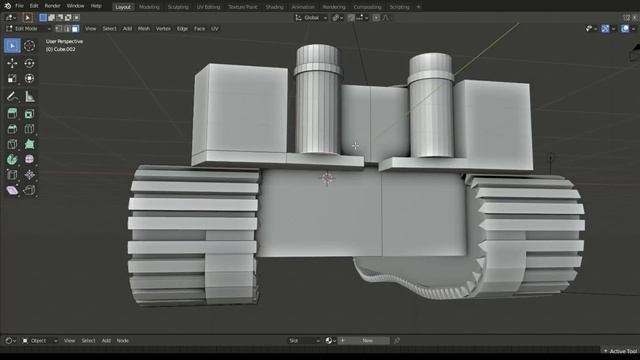Open the editor type dropdown in viewport header
Screen dimensions: 640x360
coord(11,18)
